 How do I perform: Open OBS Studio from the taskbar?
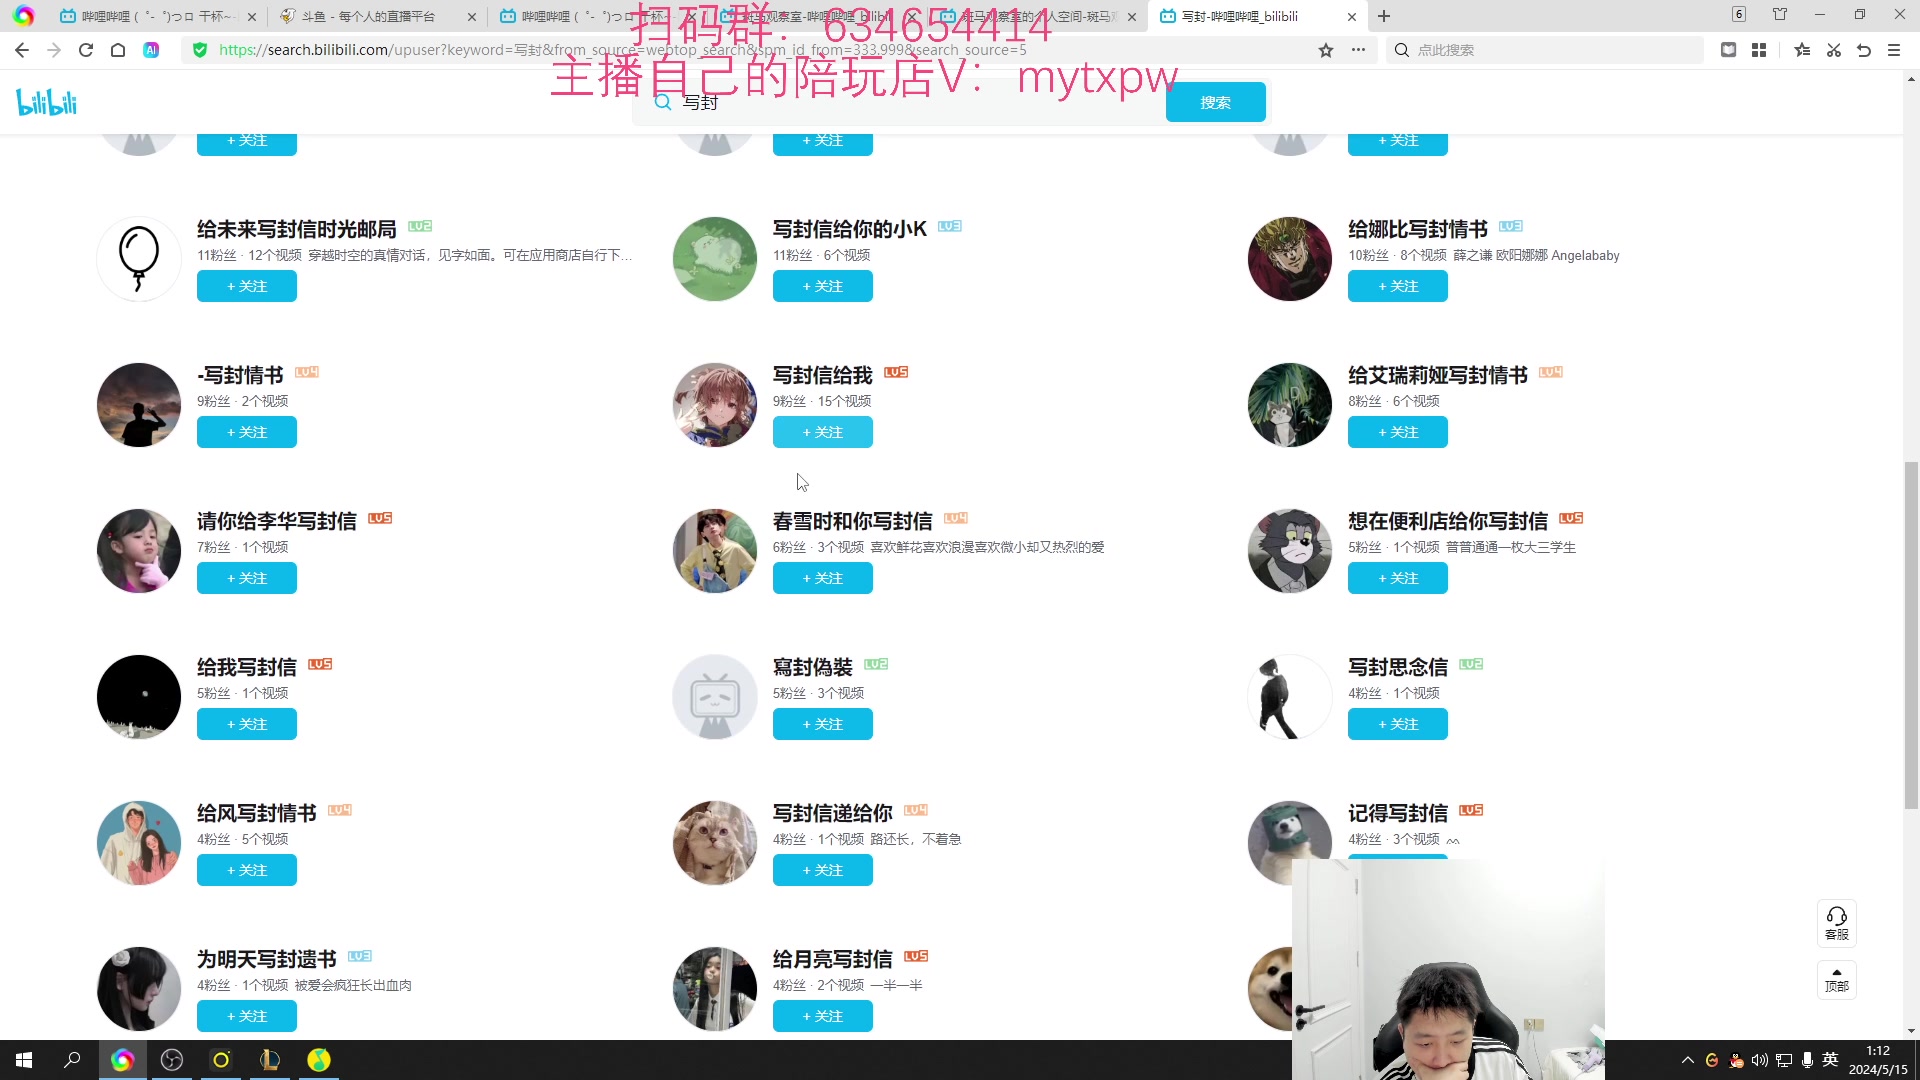tap(171, 1060)
